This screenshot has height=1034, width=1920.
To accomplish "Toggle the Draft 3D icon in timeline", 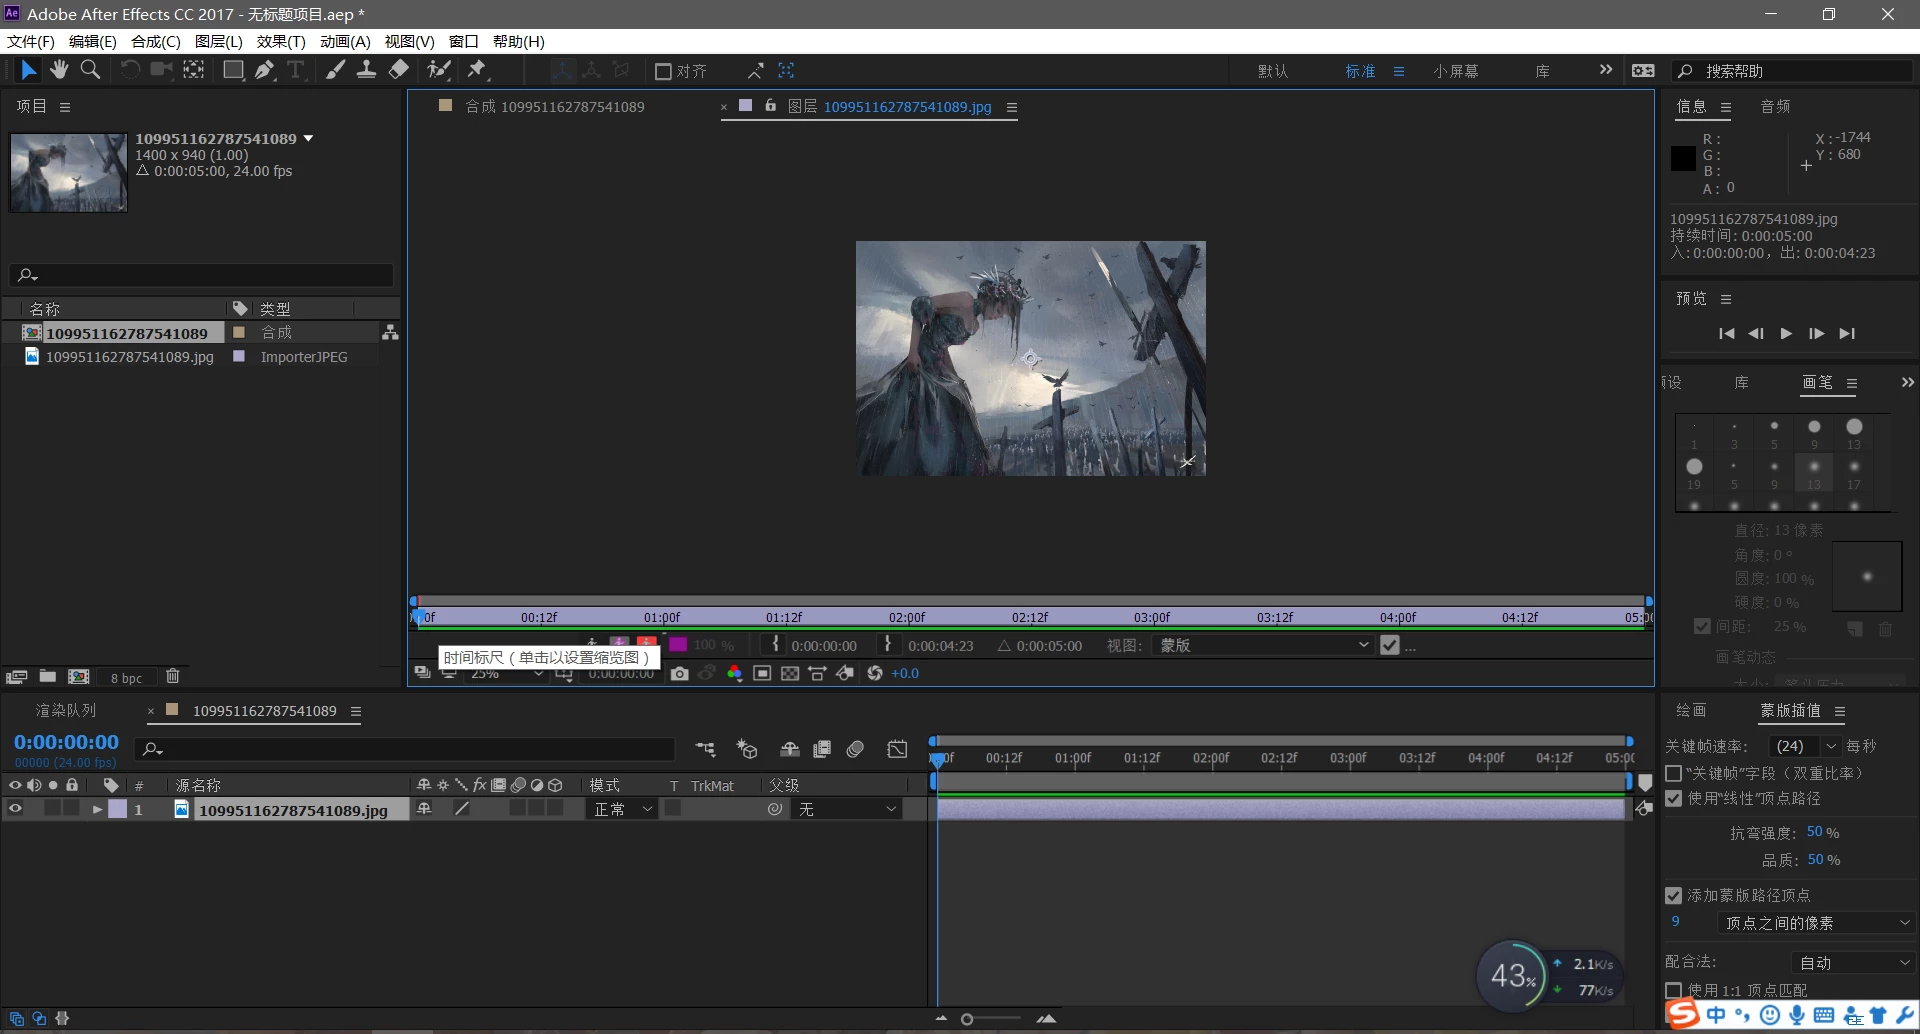I will 747,749.
